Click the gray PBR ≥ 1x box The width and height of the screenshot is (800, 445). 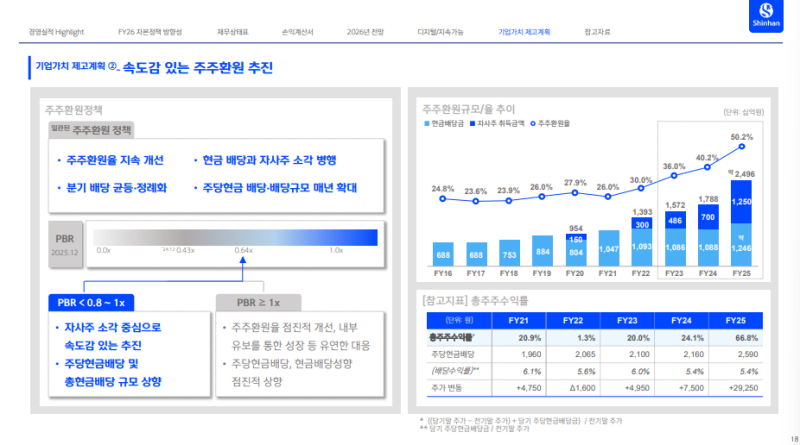(260, 302)
